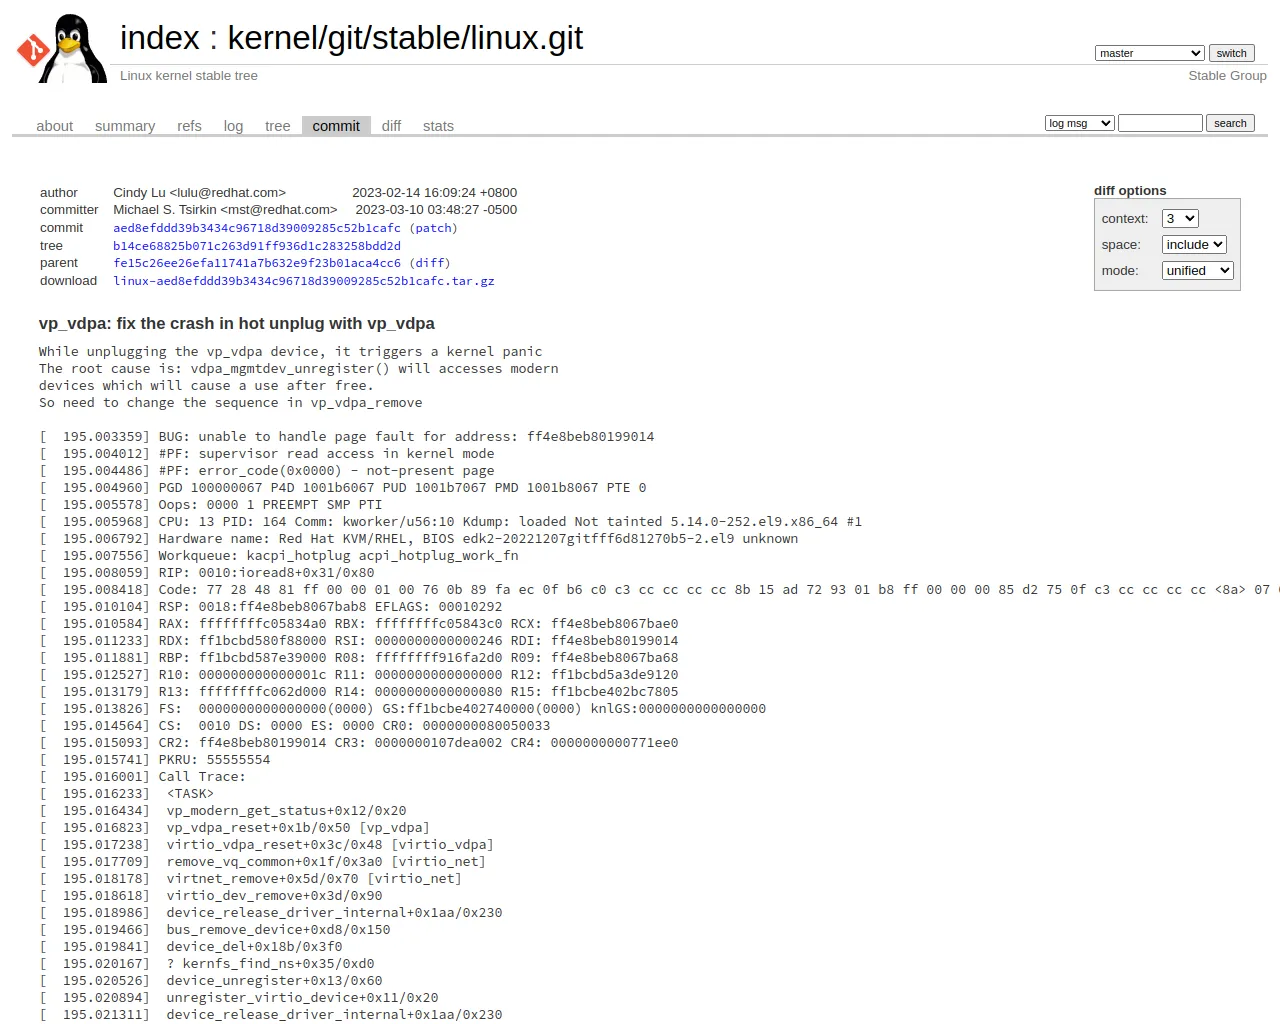Click the 'Linux kernel stable tree' description
Image resolution: width=1280 pixels, height=1024 pixels.
(x=189, y=76)
